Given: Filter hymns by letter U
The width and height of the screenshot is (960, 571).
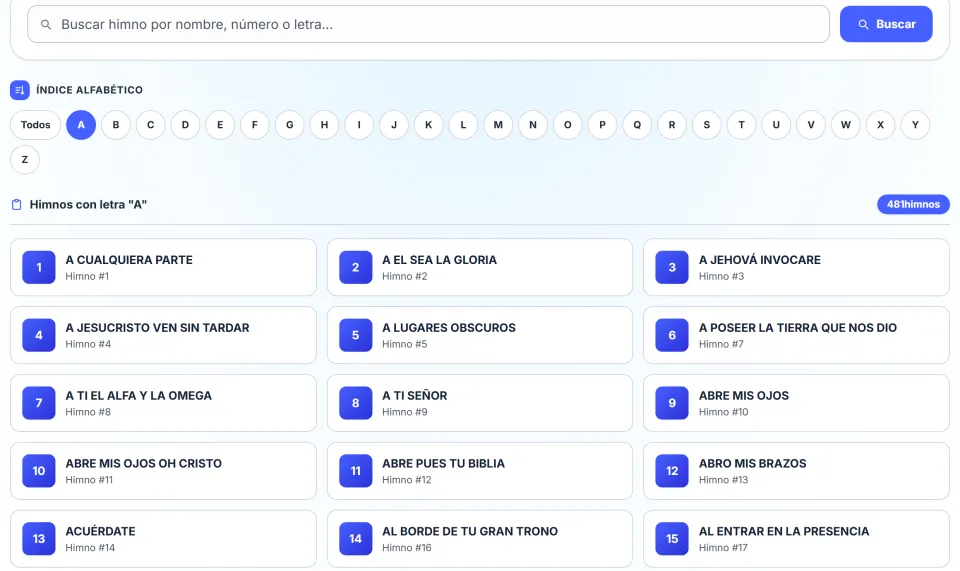Looking at the screenshot, I should pyautogui.click(x=776, y=125).
